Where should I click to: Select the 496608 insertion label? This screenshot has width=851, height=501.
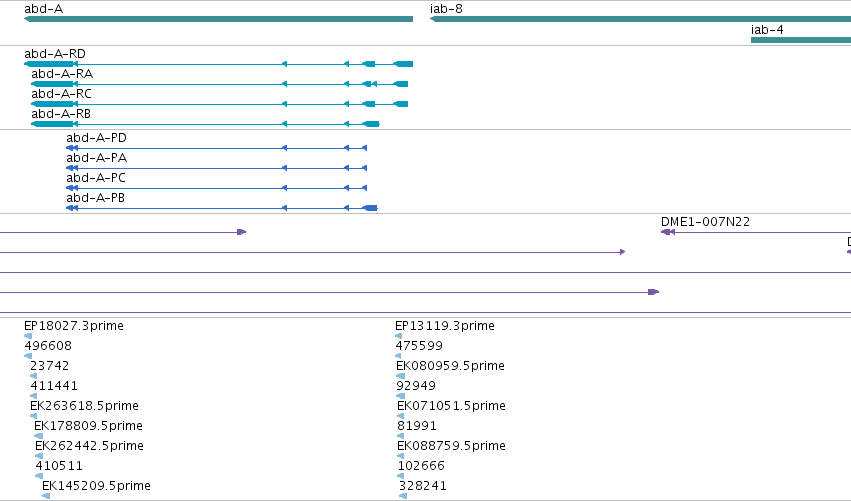tap(48, 346)
